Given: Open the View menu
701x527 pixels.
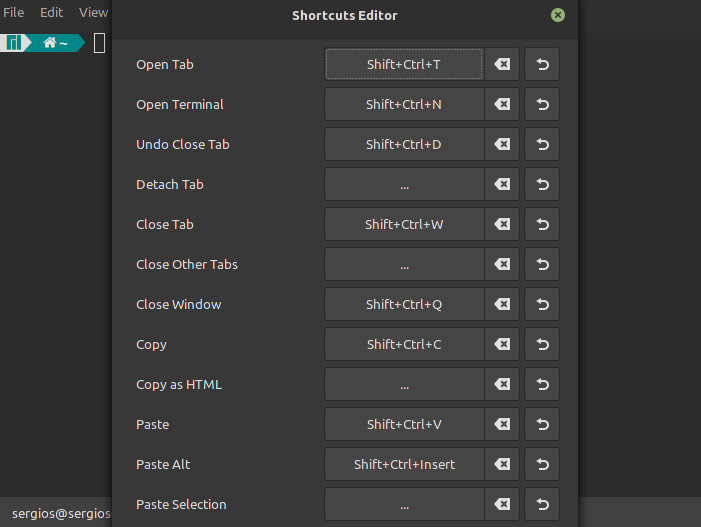Looking at the screenshot, I should pyautogui.click(x=93, y=13).
